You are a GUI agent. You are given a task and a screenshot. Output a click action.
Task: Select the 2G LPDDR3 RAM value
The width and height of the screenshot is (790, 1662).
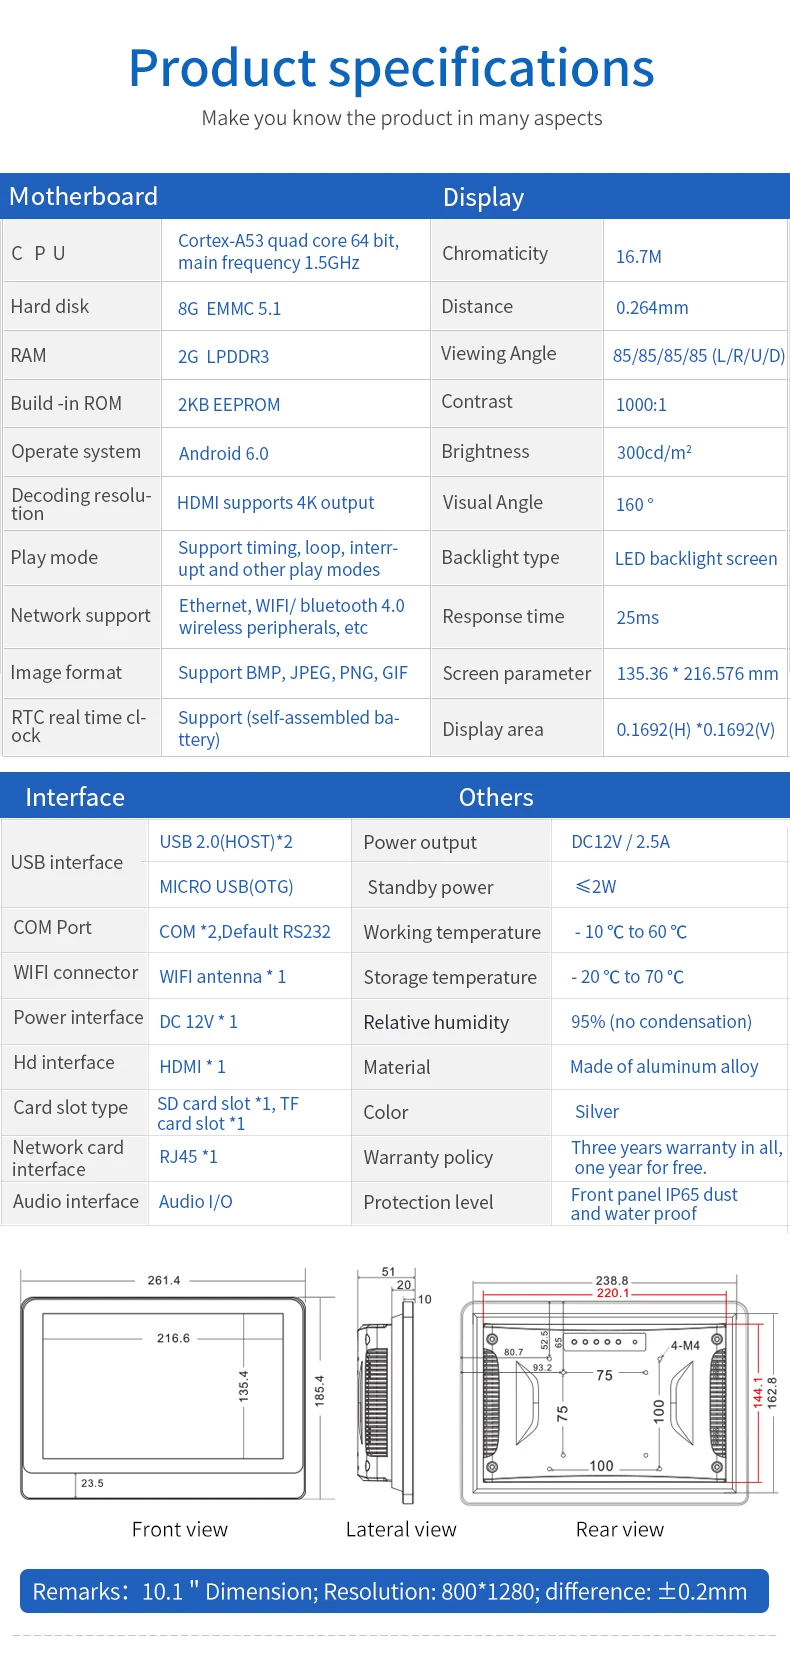(223, 356)
